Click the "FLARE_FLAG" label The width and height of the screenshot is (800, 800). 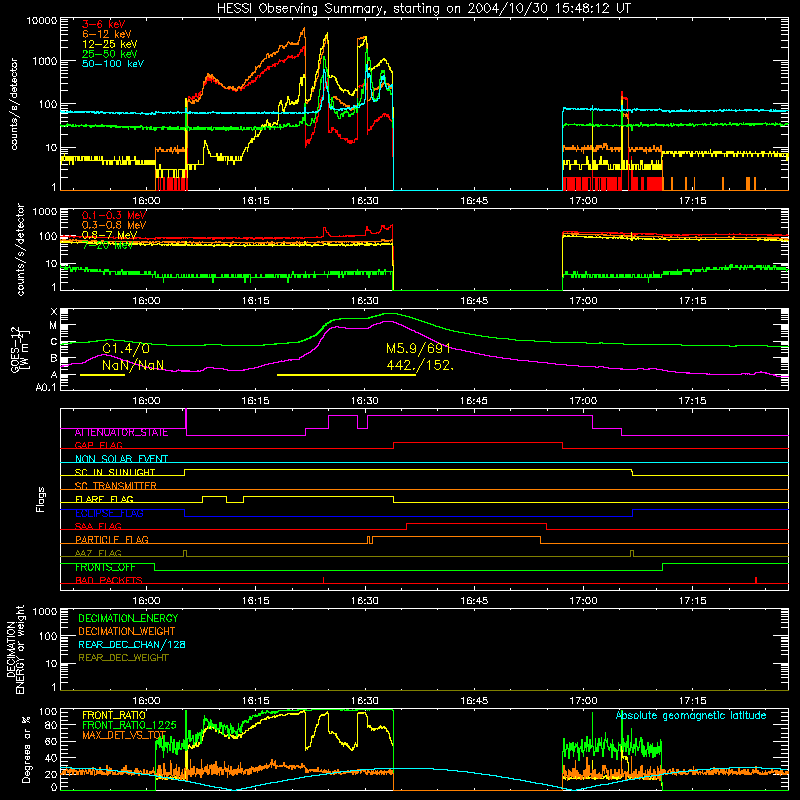104,499
